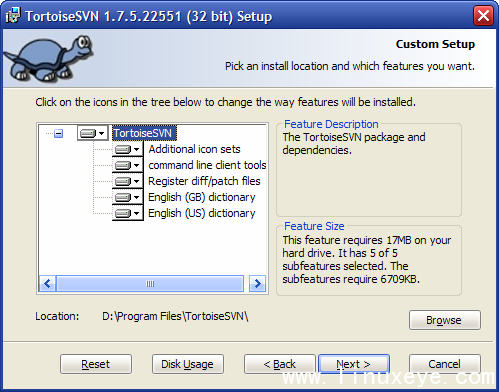The width and height of the screenshot is (499, 392).
Task: Cancel the TortoiseSVN setup
Action: pyautogui.click(x=445, y=364)
